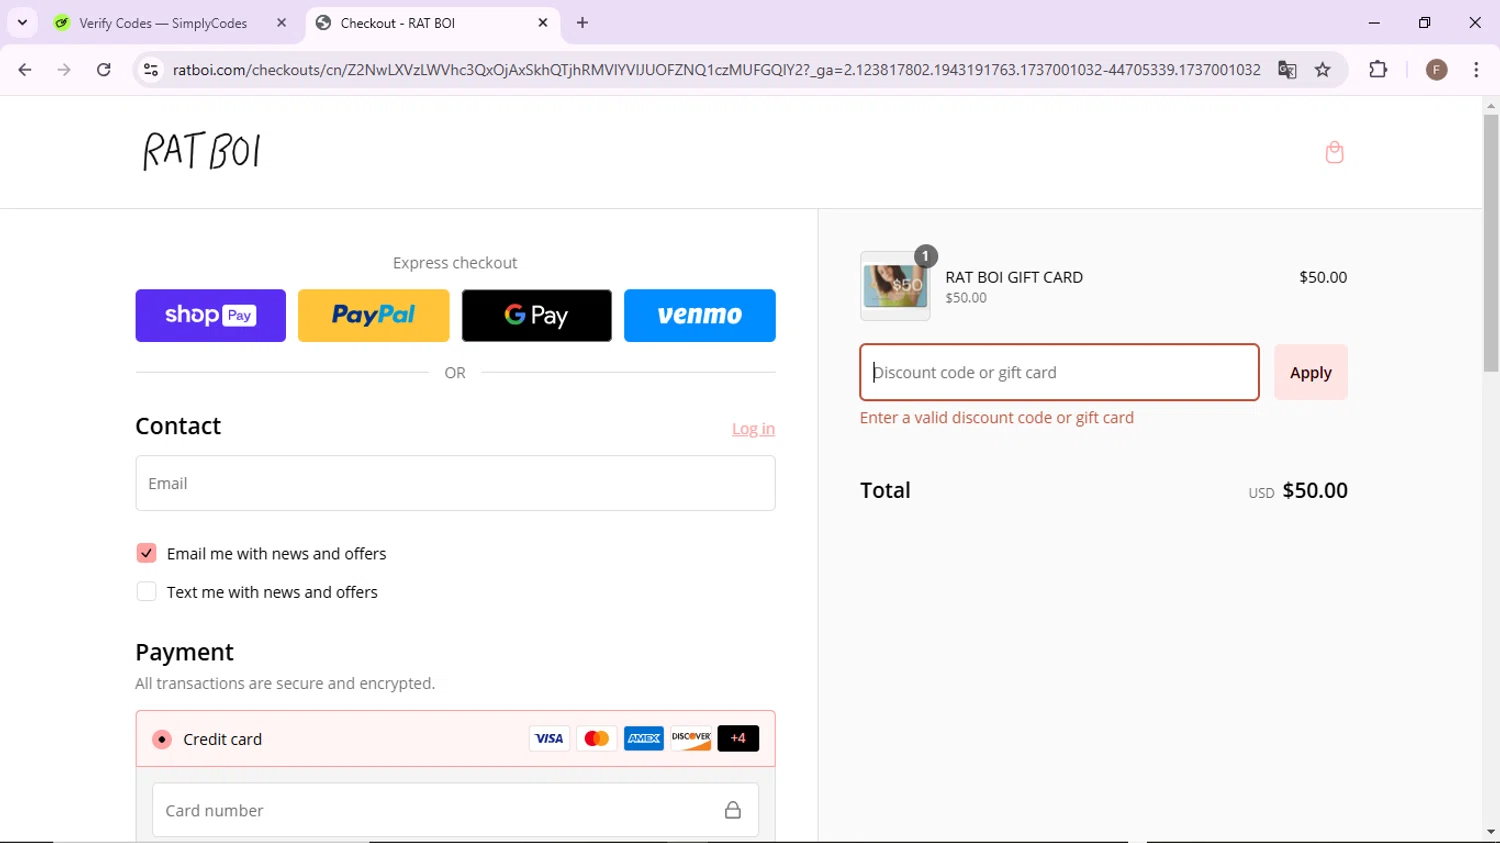Click the Express checkout heading

[455, 263]
